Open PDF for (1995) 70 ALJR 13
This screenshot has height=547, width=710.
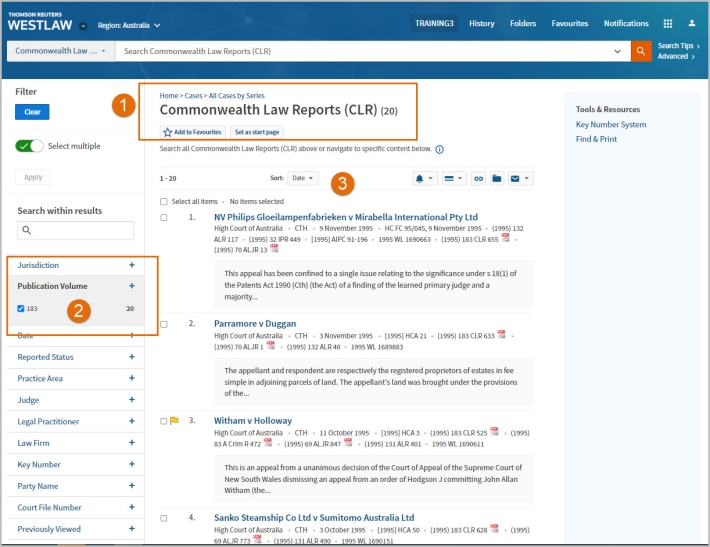[x=274, y=249]
